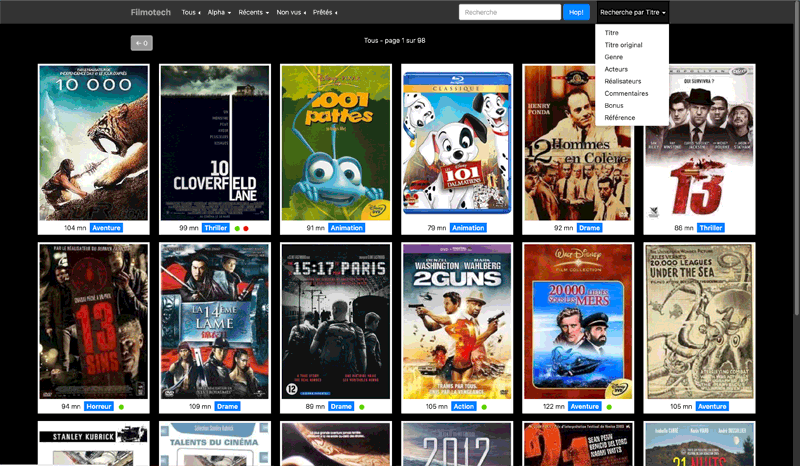The height and width of the screenshot is (466, 800).
Task: Click Animation tag under 1001 pattes
Action: 346,228
